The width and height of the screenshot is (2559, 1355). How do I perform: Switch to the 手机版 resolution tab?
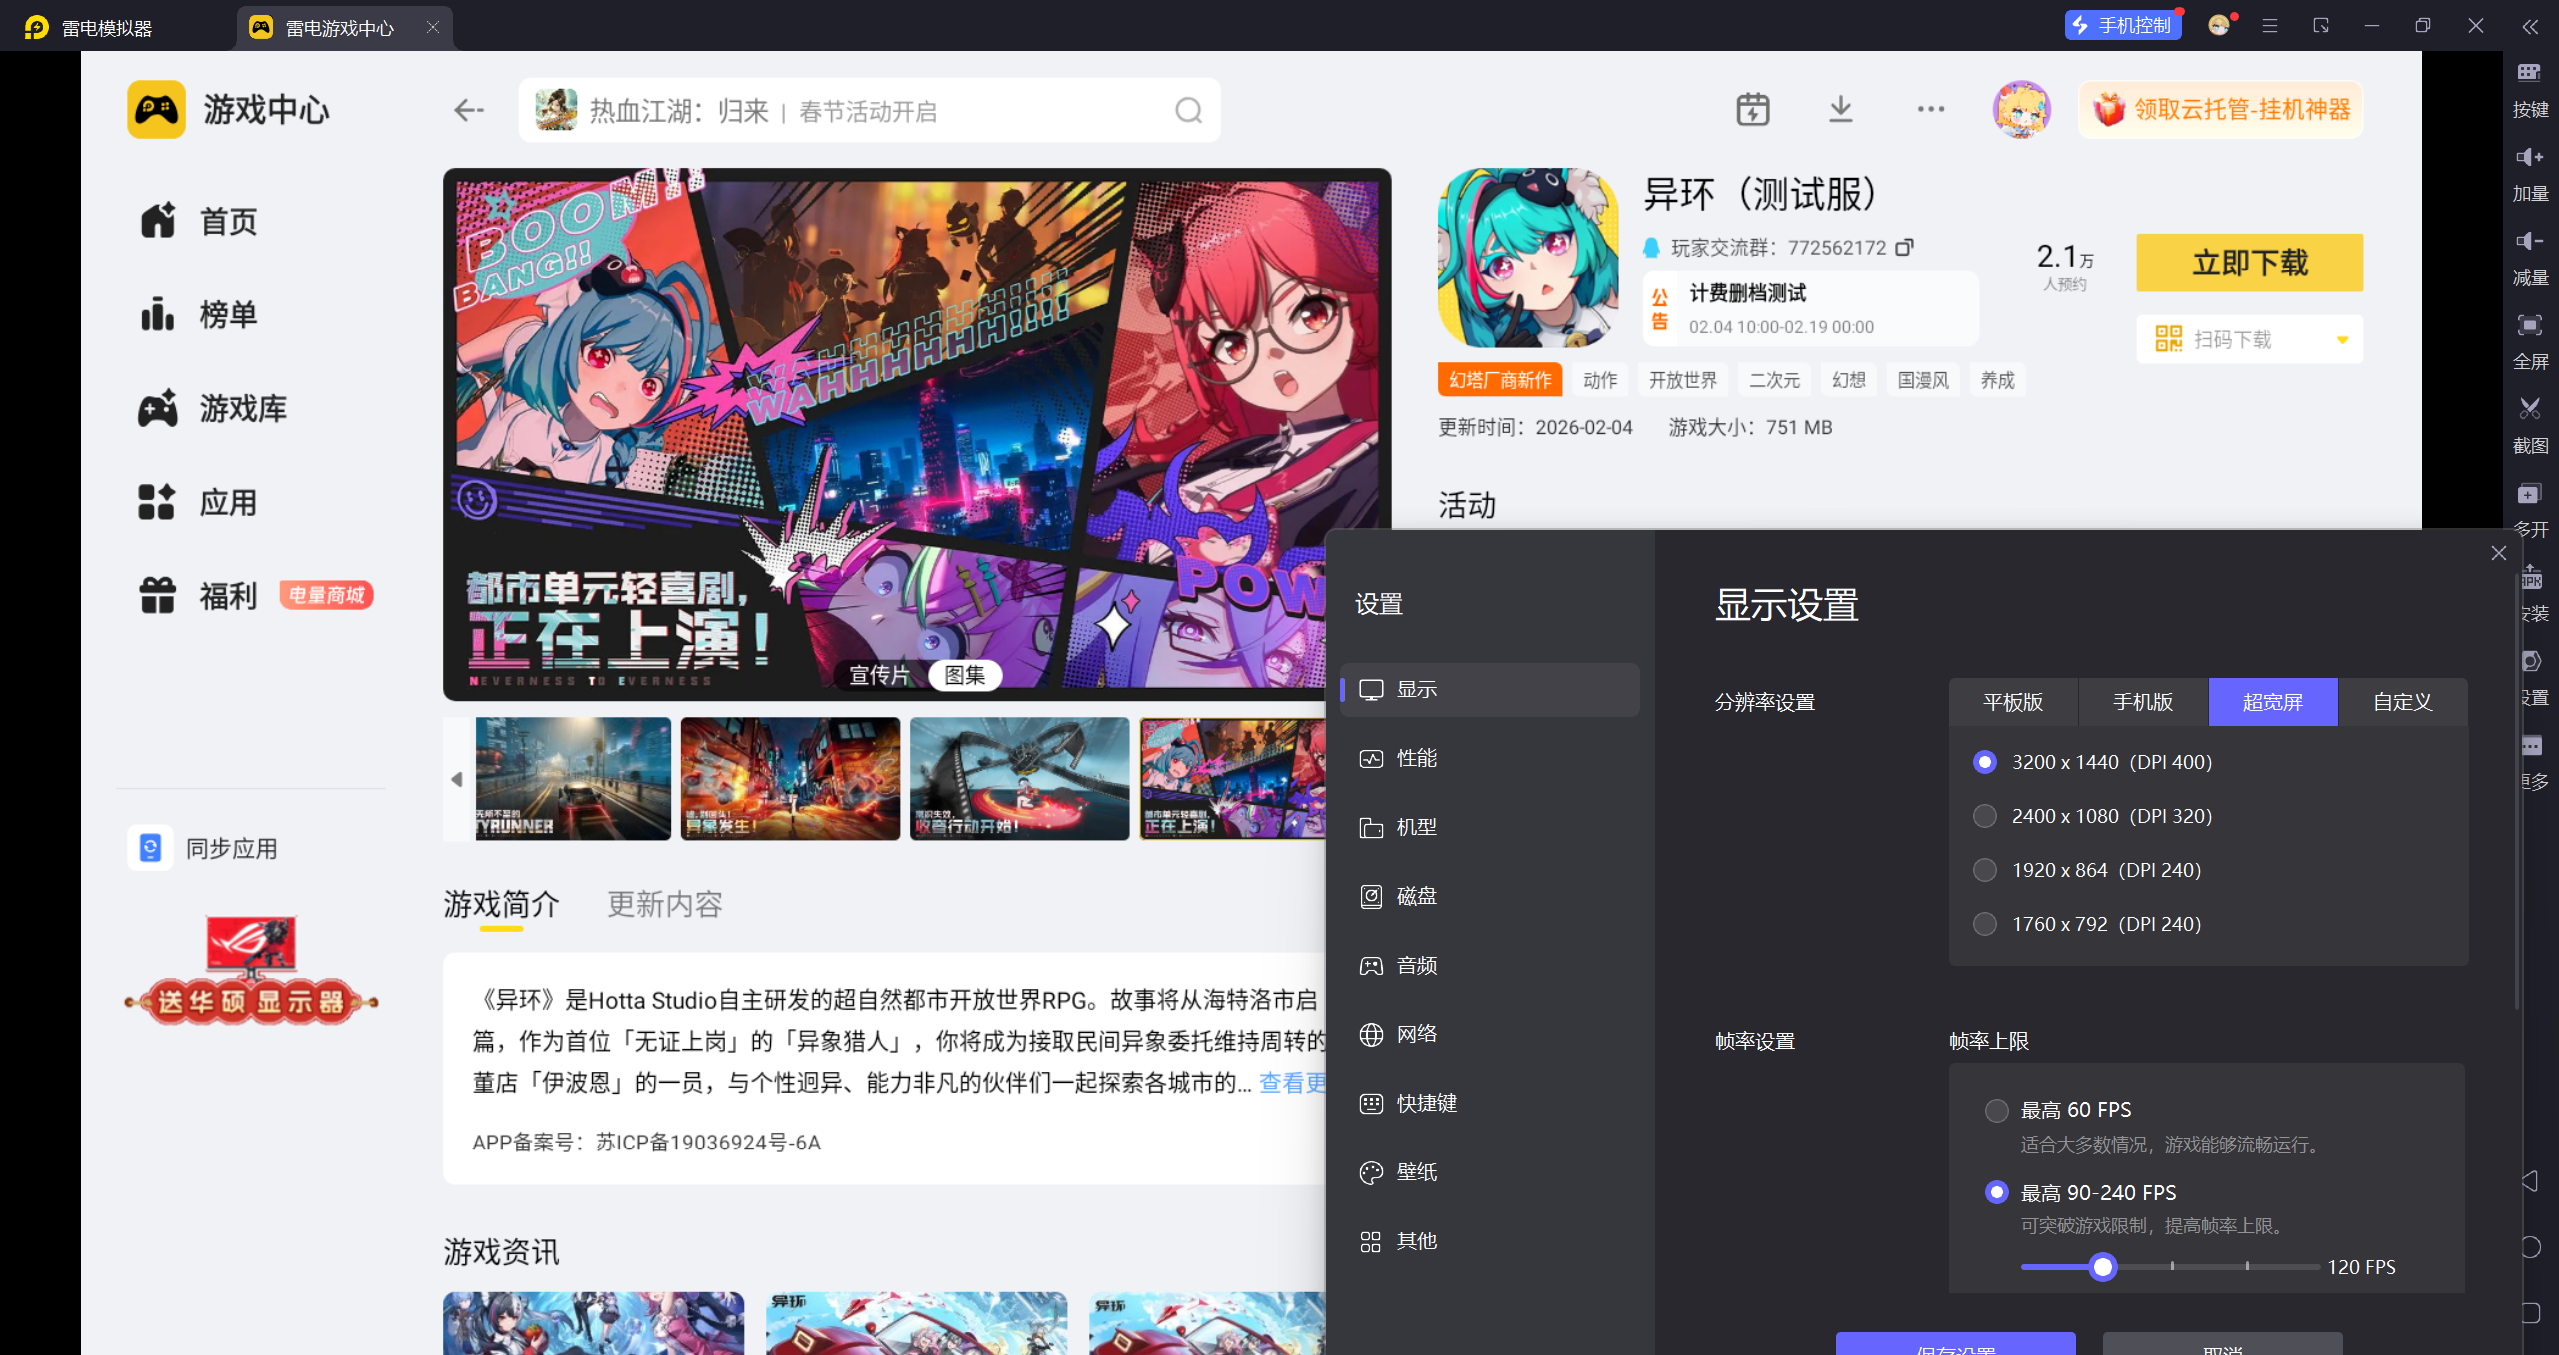click(x=2142, y=702)
